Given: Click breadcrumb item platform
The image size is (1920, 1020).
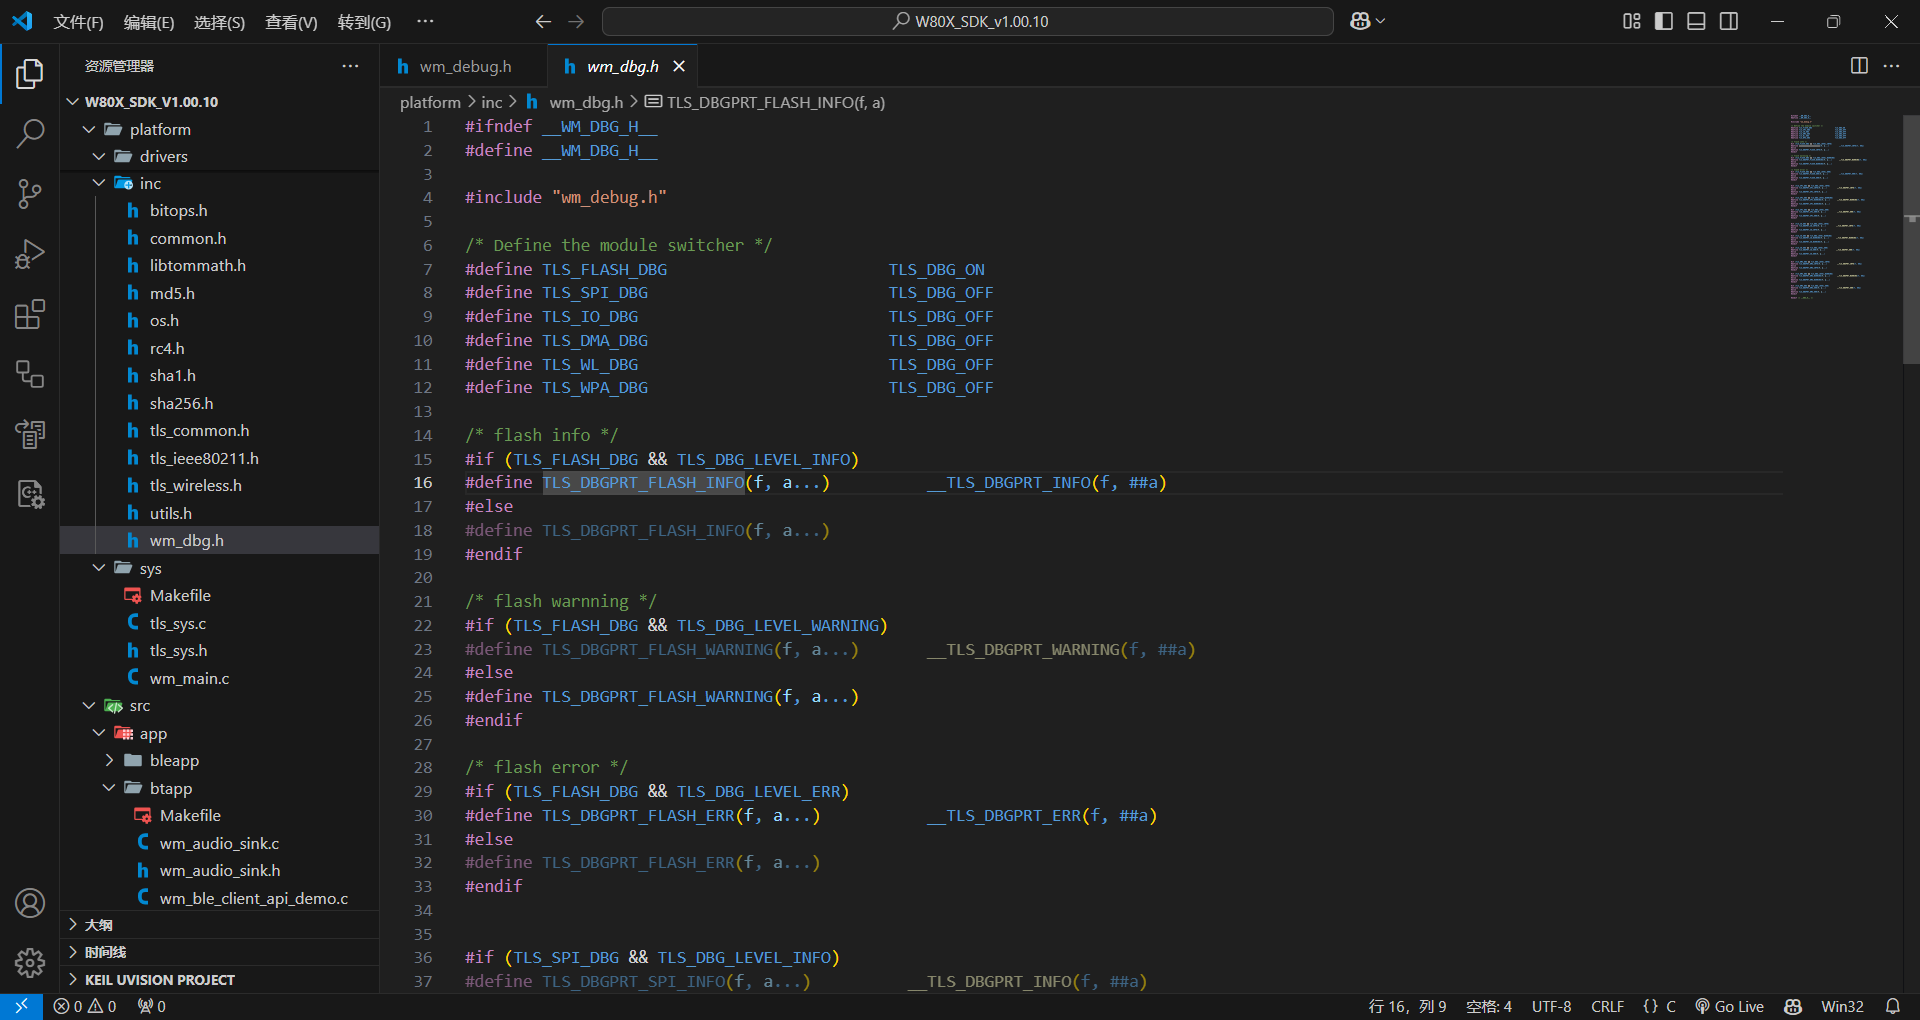Looking at the screenshot, I should tap(430, 102).
